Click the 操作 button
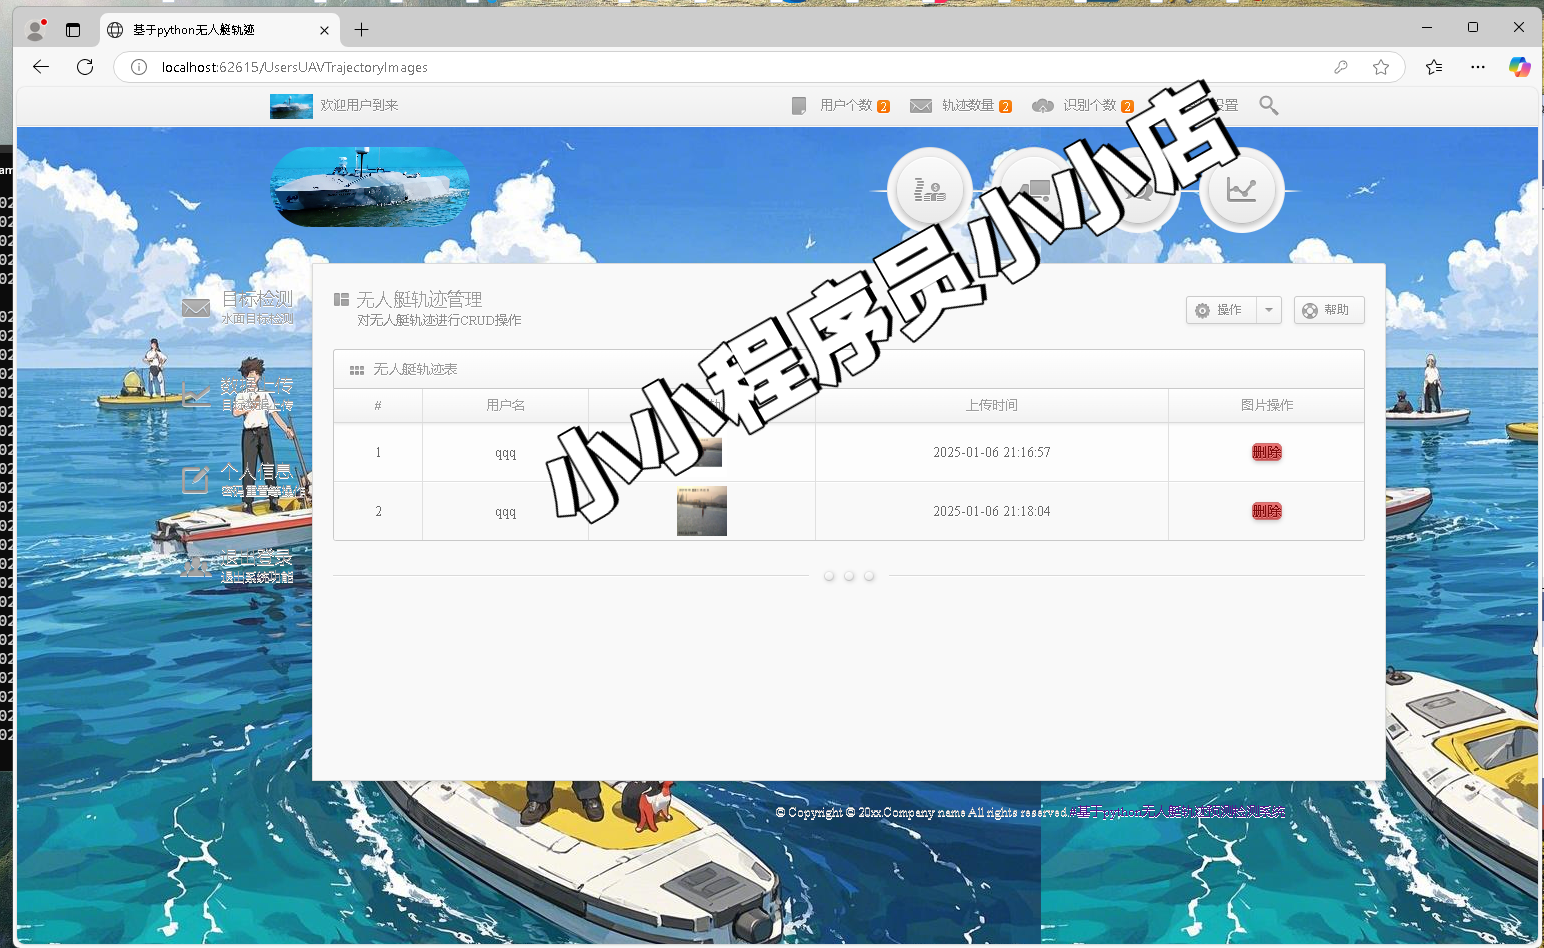This screenshot has height=948, width=1544. pos(1221,310)
